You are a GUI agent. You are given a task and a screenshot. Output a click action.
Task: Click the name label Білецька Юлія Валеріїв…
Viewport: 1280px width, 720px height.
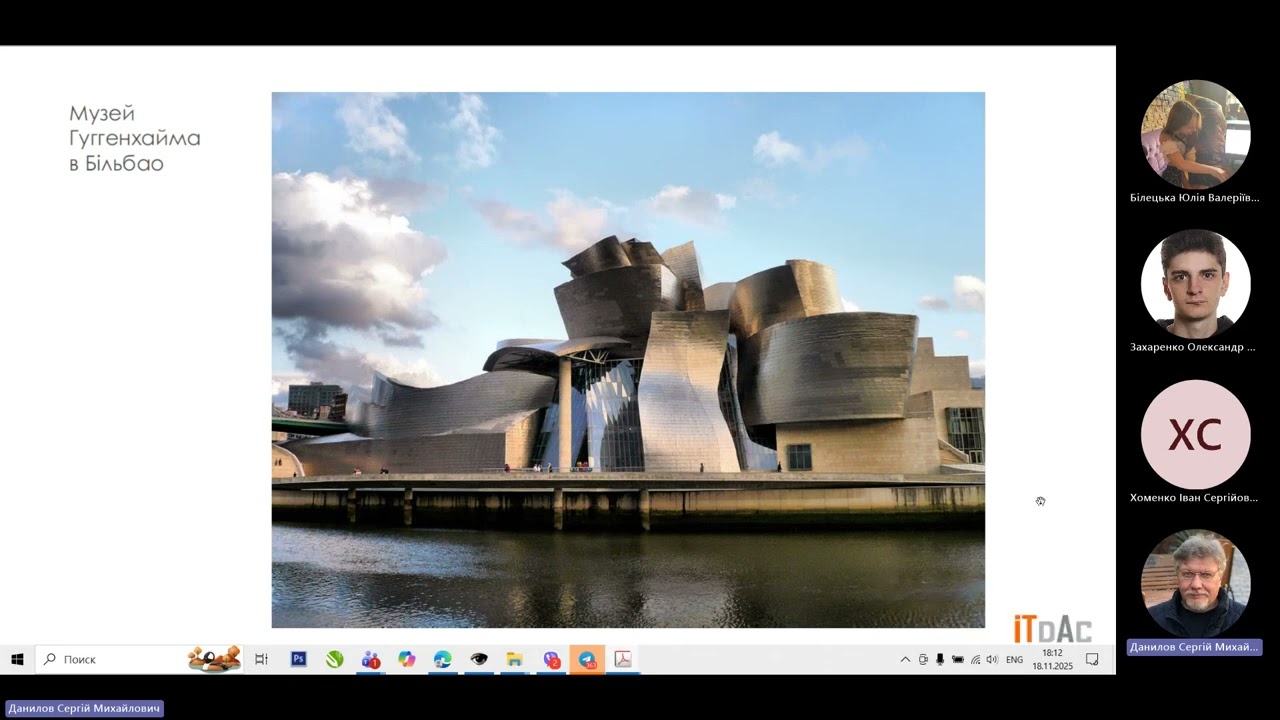point(1194,198)
